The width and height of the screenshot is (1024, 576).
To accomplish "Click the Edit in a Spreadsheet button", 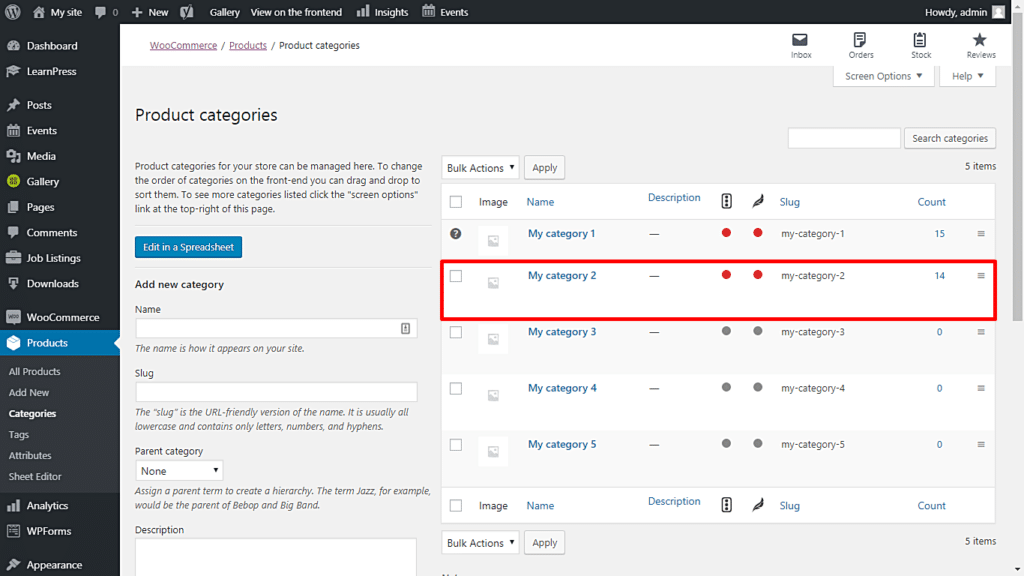I will (x=188, y=247).
